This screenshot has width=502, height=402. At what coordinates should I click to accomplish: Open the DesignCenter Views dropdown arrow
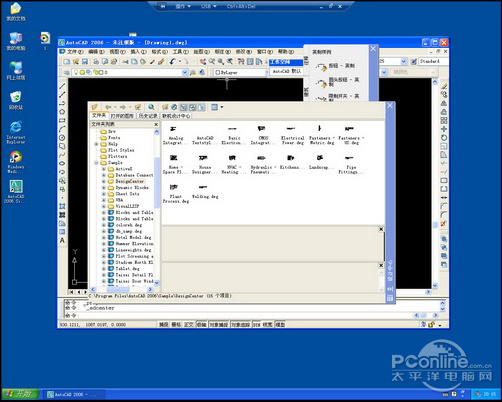[222, 107]
